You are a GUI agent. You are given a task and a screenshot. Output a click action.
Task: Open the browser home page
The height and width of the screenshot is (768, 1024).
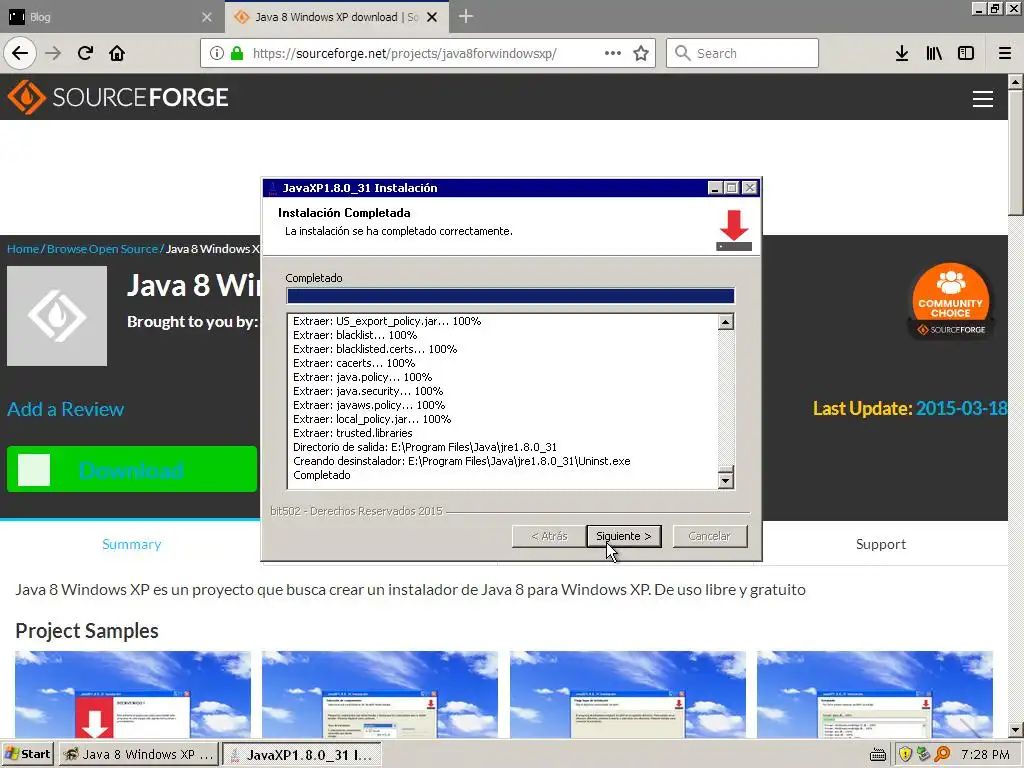point(117,54)
